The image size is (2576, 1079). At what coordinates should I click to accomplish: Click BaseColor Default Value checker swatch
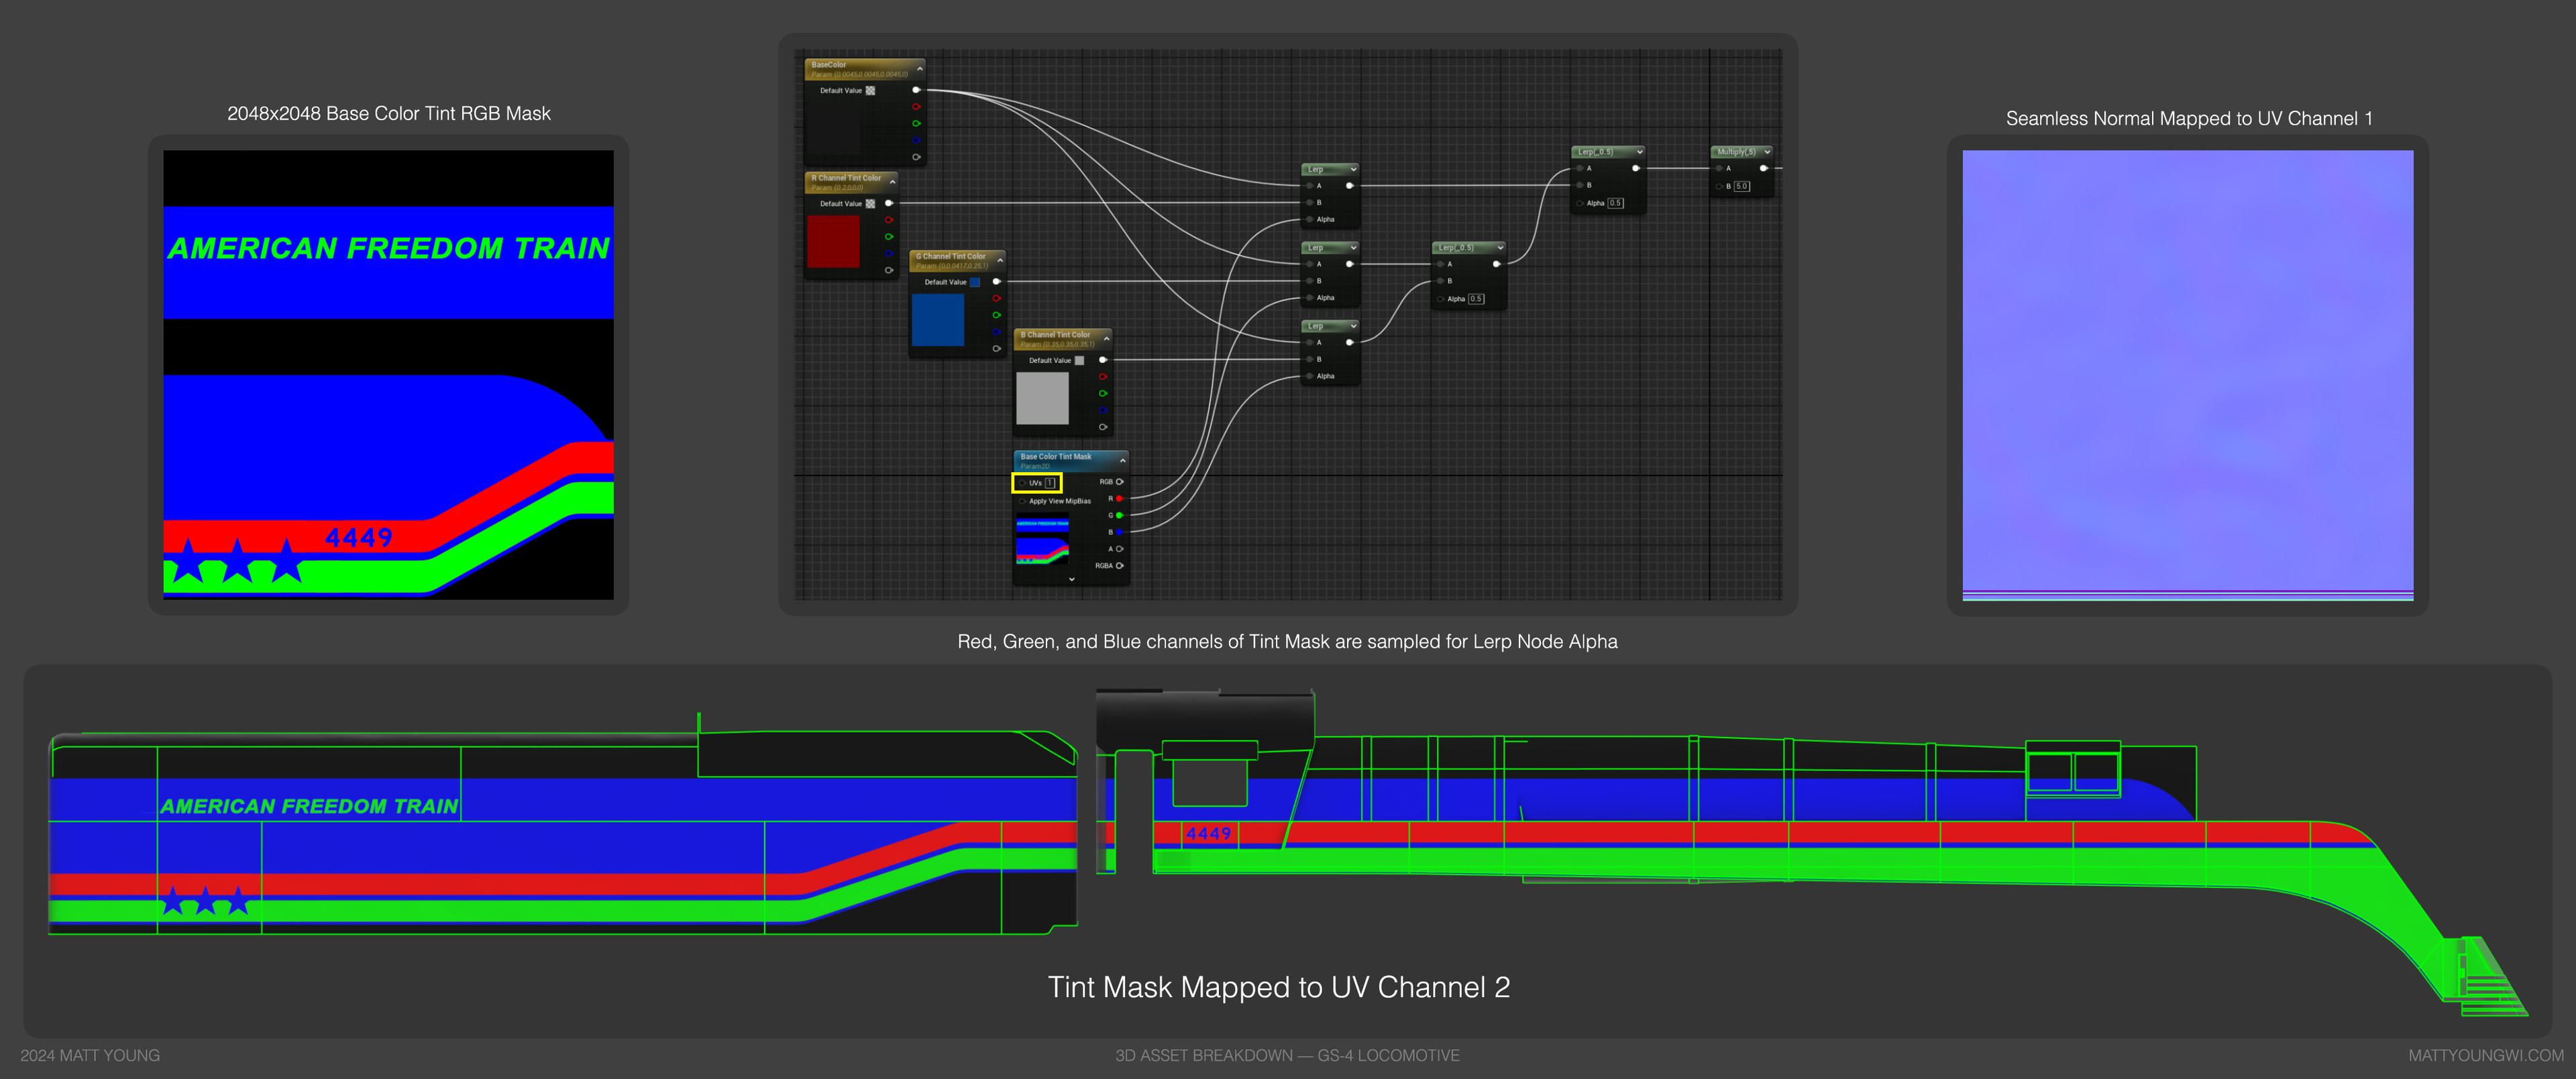tap(870, 91)
